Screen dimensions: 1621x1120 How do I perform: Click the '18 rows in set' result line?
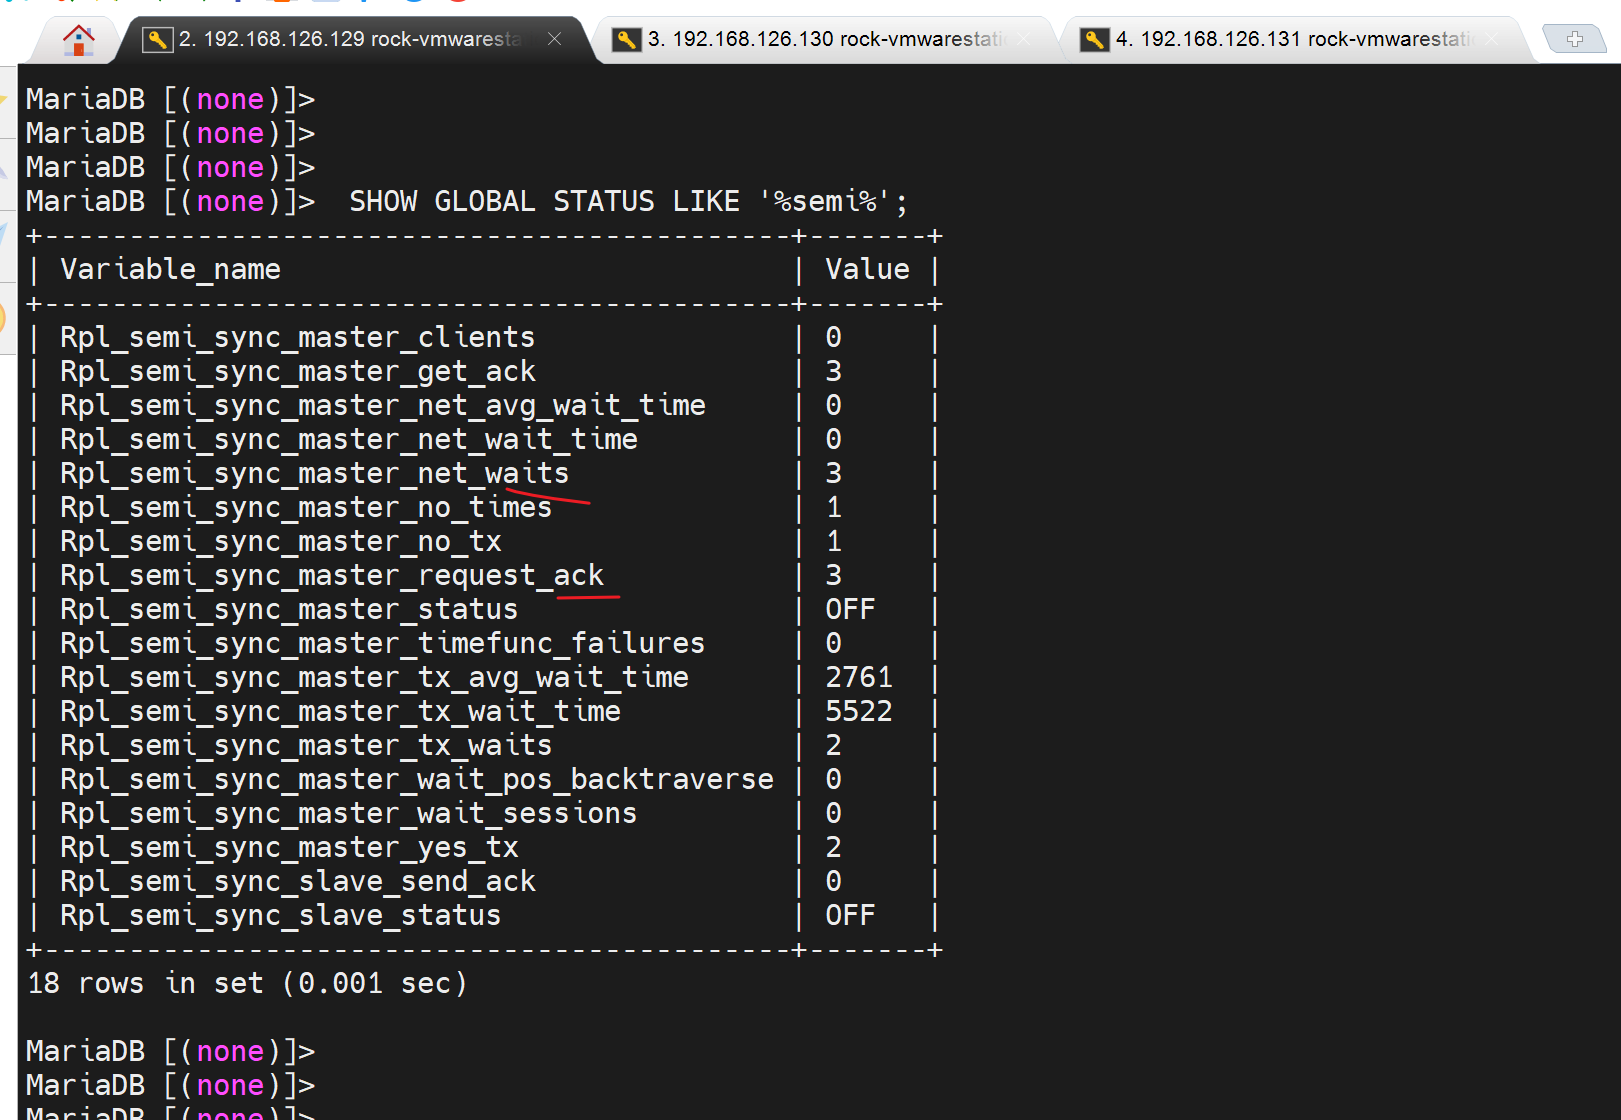tap(247, 984)
